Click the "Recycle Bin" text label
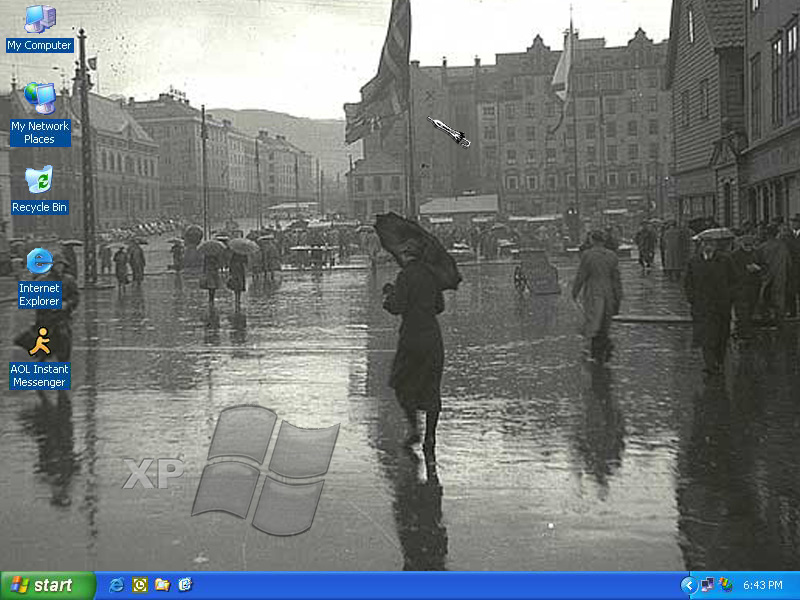 [x=39, y=207]
